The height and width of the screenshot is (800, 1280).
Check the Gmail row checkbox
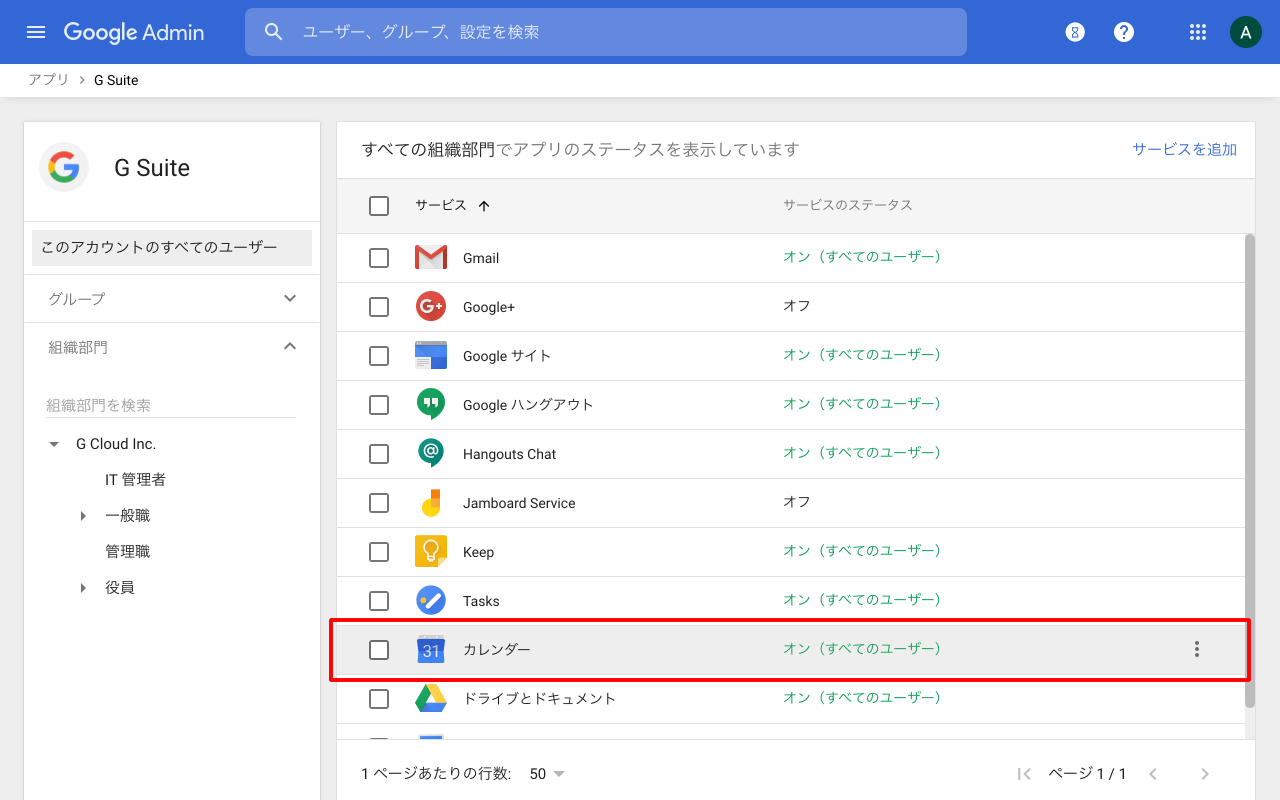(379, 258)
